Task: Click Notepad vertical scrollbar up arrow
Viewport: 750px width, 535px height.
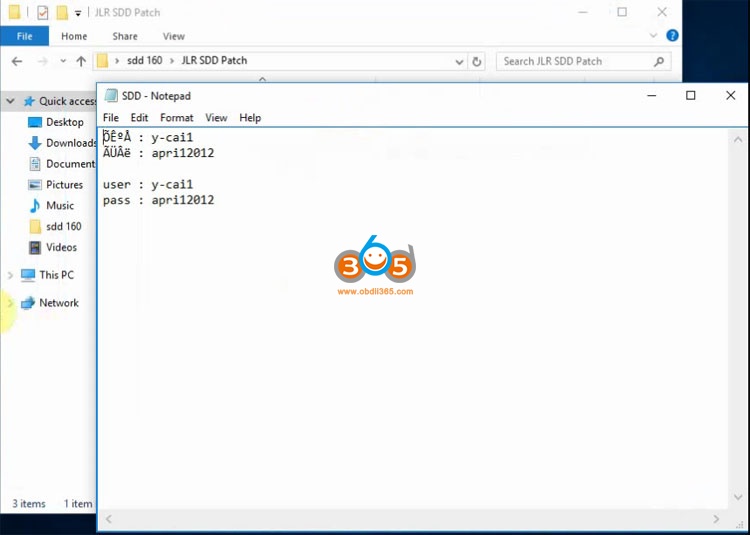Action: [738, 140]
